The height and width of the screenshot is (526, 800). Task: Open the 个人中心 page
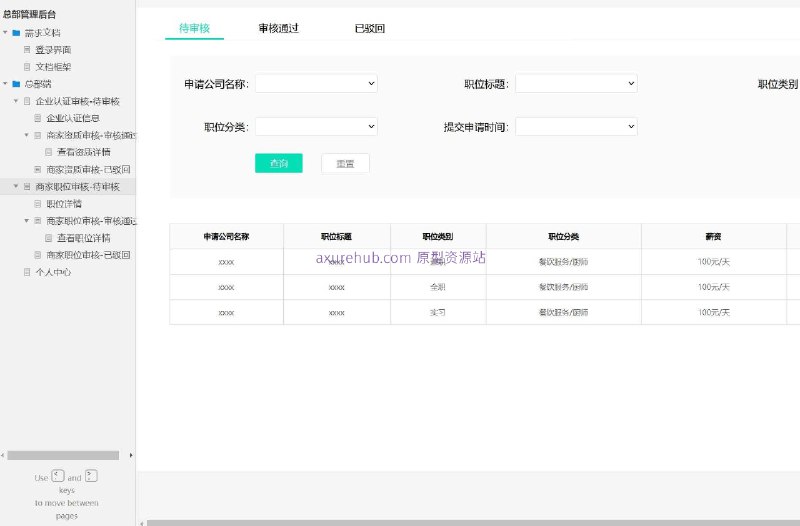(x=53, y=272)
